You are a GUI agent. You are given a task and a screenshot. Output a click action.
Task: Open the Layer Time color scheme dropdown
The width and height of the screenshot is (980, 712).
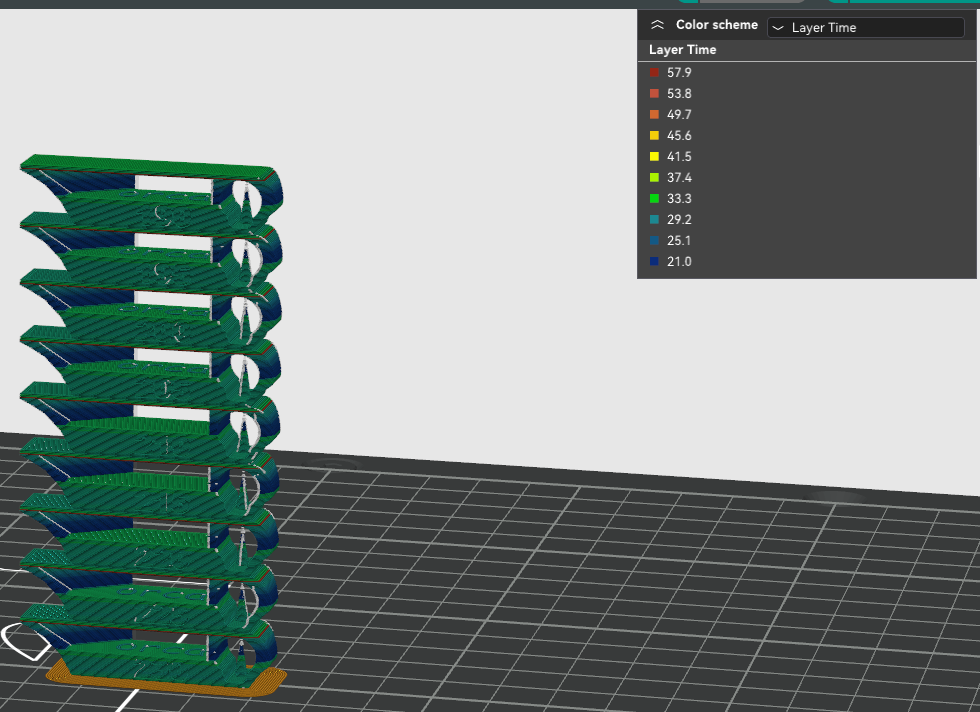point(866,28)
